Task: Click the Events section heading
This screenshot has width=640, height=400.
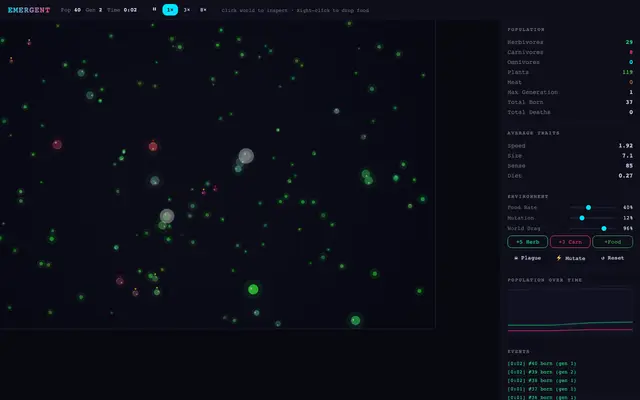Action: pyautogui.click(x=518, y=351)
